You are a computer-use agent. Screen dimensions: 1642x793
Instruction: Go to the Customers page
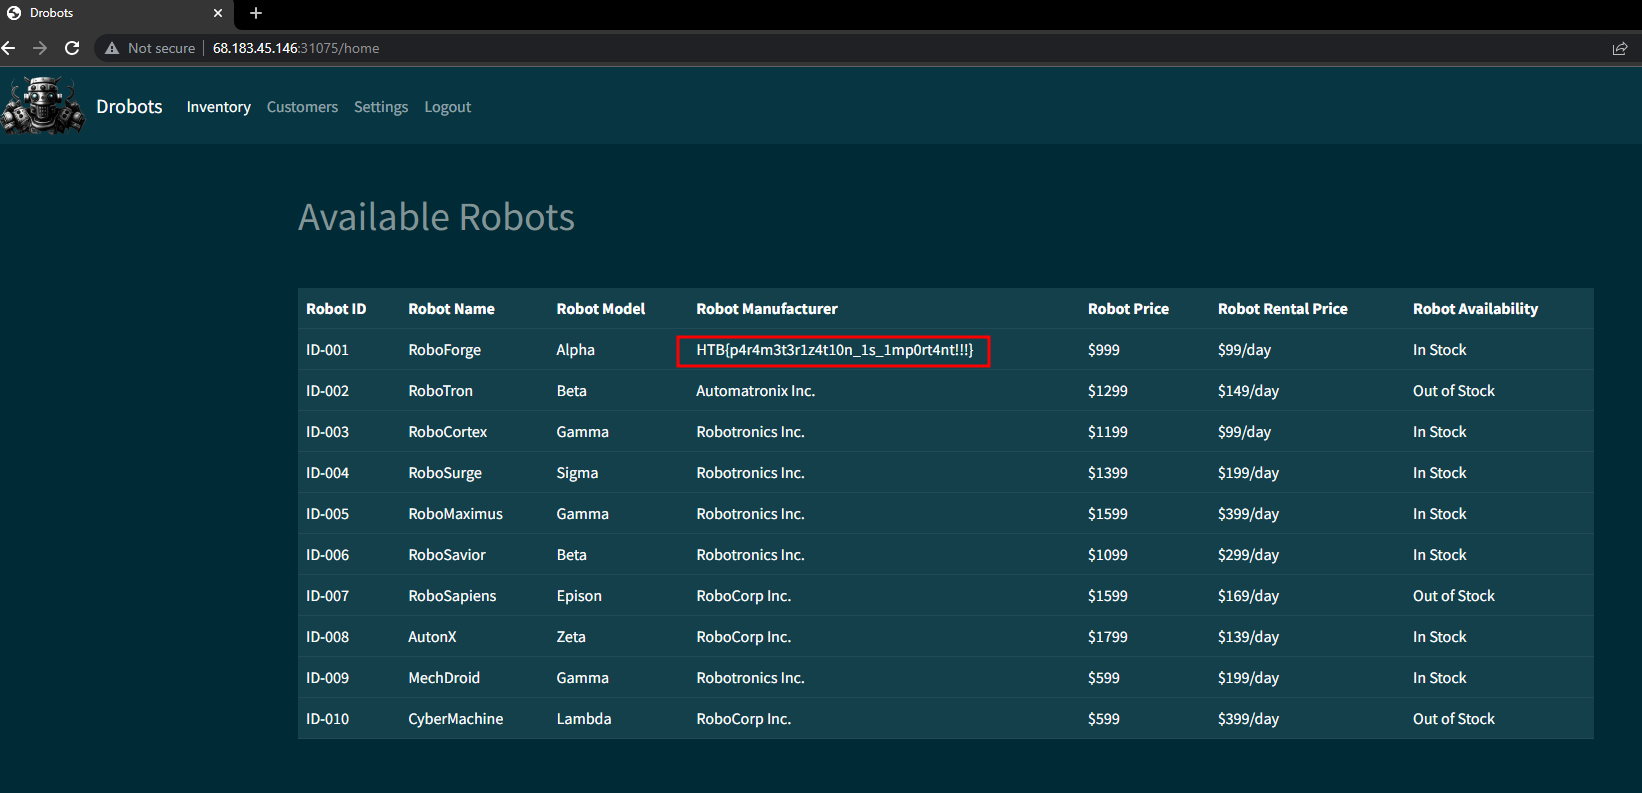(x=302, y=107)
